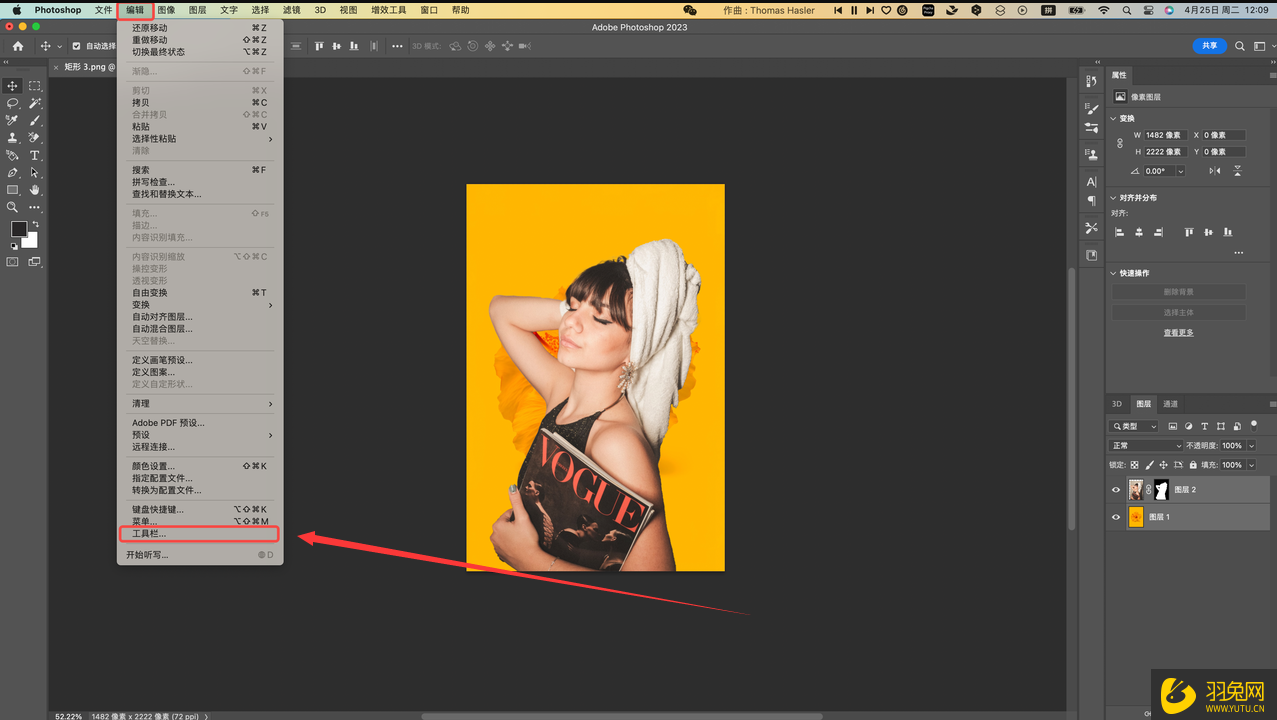Select the Zoom magnifier tool
This screenshot has height=720, width=1277.
(x=13, y=207)
